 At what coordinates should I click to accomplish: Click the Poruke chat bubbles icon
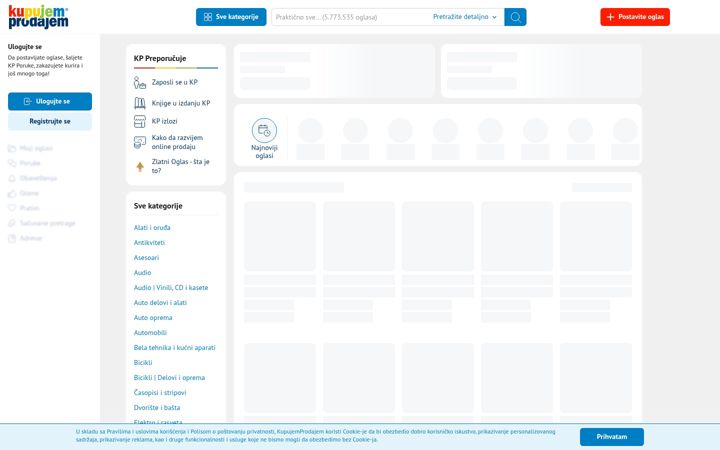point(12,163)
